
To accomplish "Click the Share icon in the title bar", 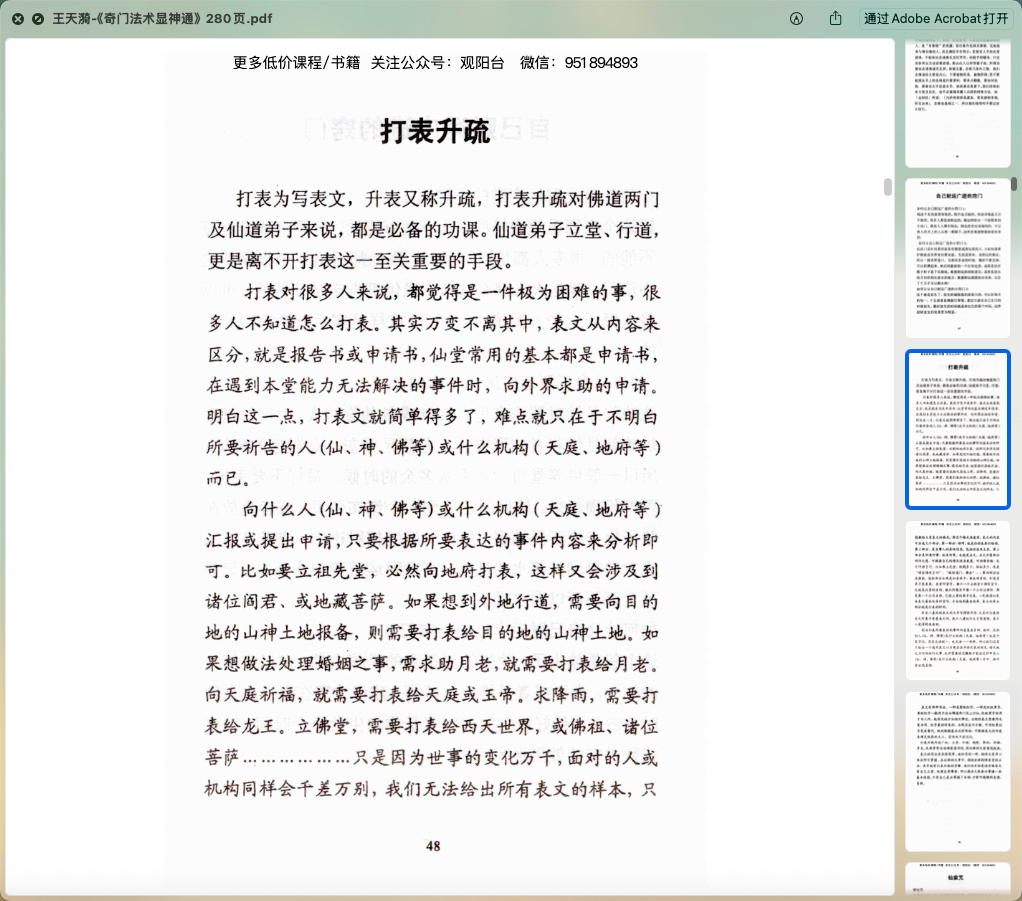I will 836,19.
